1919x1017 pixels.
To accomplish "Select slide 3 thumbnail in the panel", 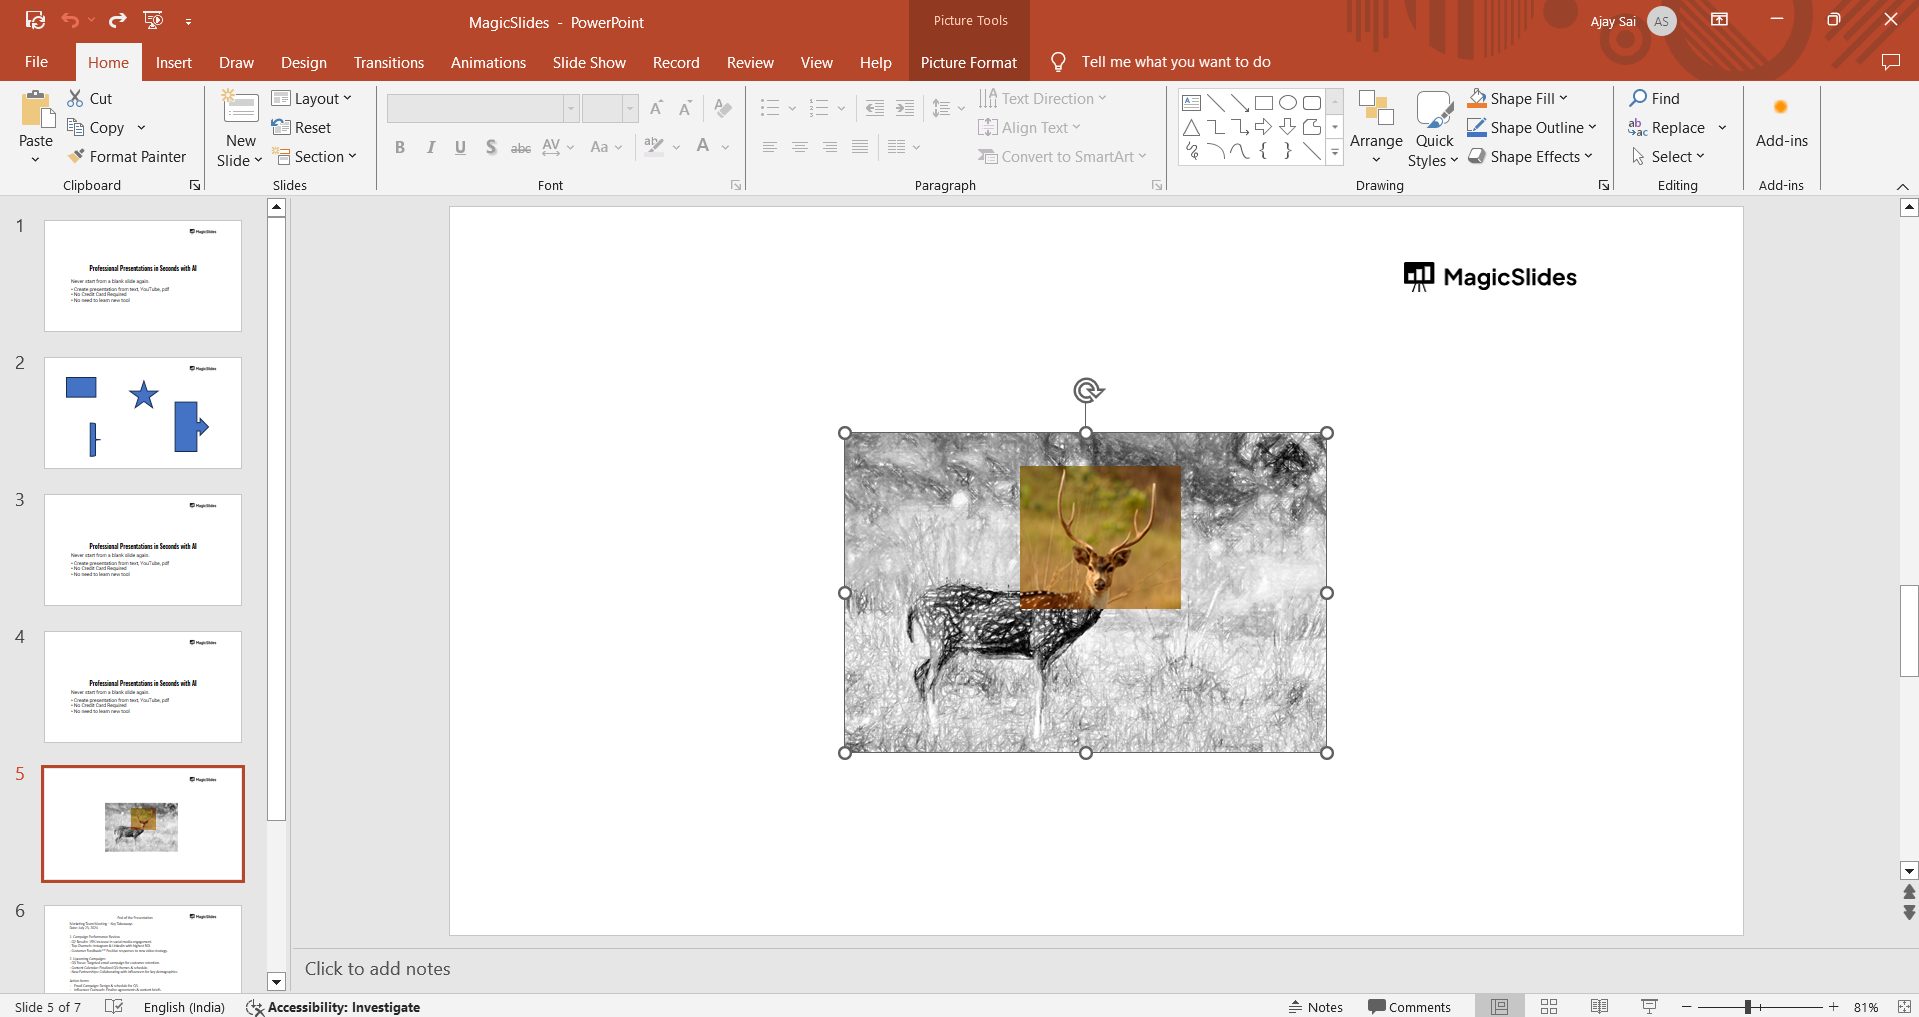I will [142, 549].
